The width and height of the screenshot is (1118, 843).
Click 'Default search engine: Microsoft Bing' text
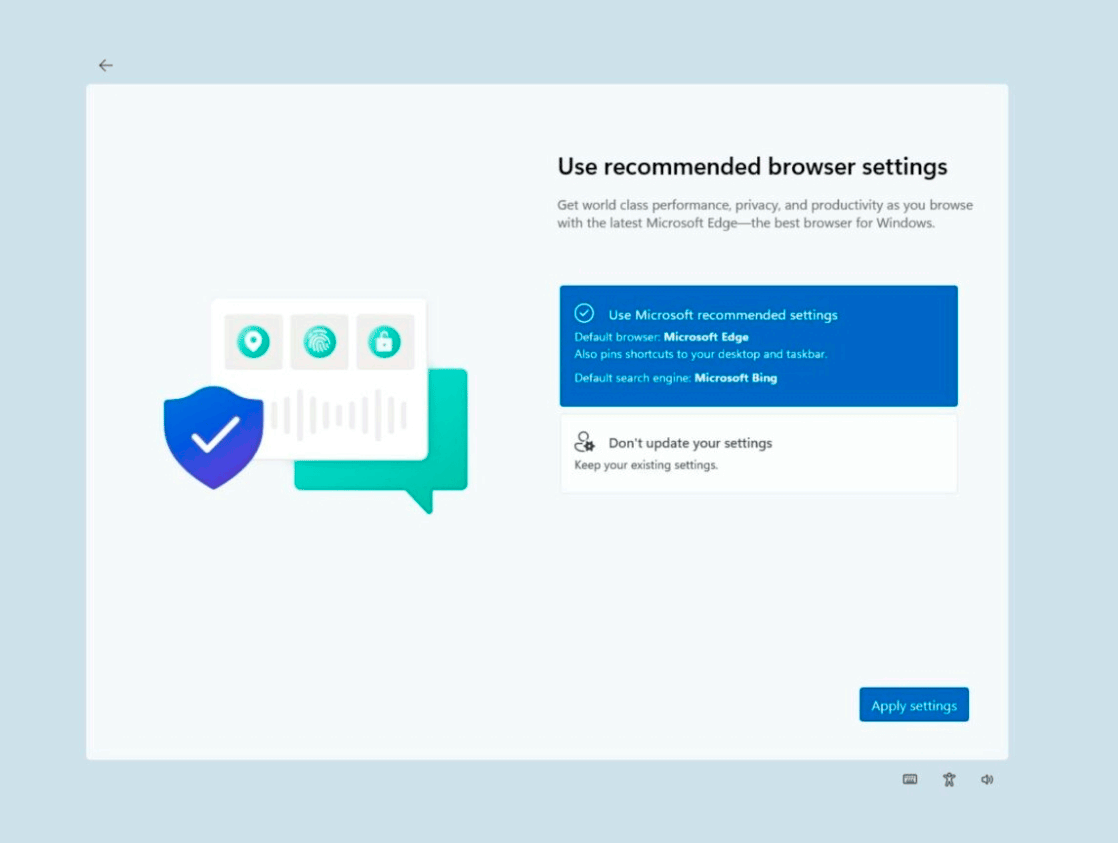[676, 378]
